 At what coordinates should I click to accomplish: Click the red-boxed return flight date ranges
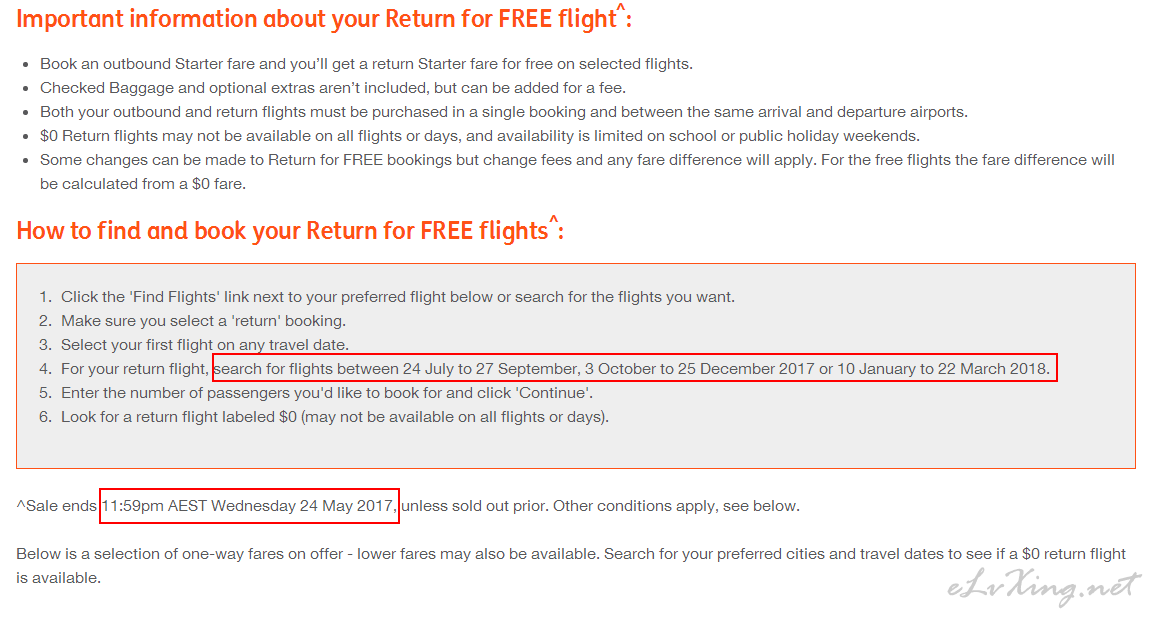(x=635, y=368)
